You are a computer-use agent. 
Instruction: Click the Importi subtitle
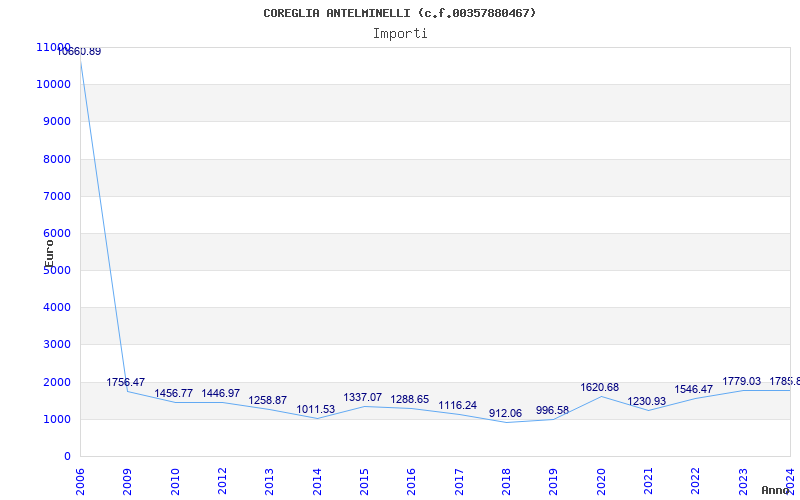coord(400,34)
